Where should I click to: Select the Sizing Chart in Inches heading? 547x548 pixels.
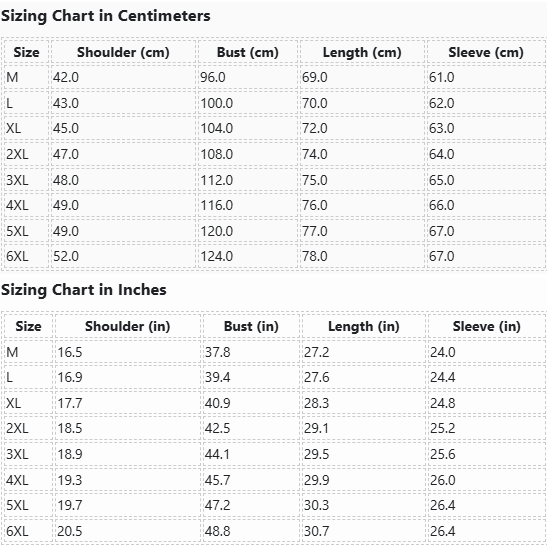(x=84, y=290)
